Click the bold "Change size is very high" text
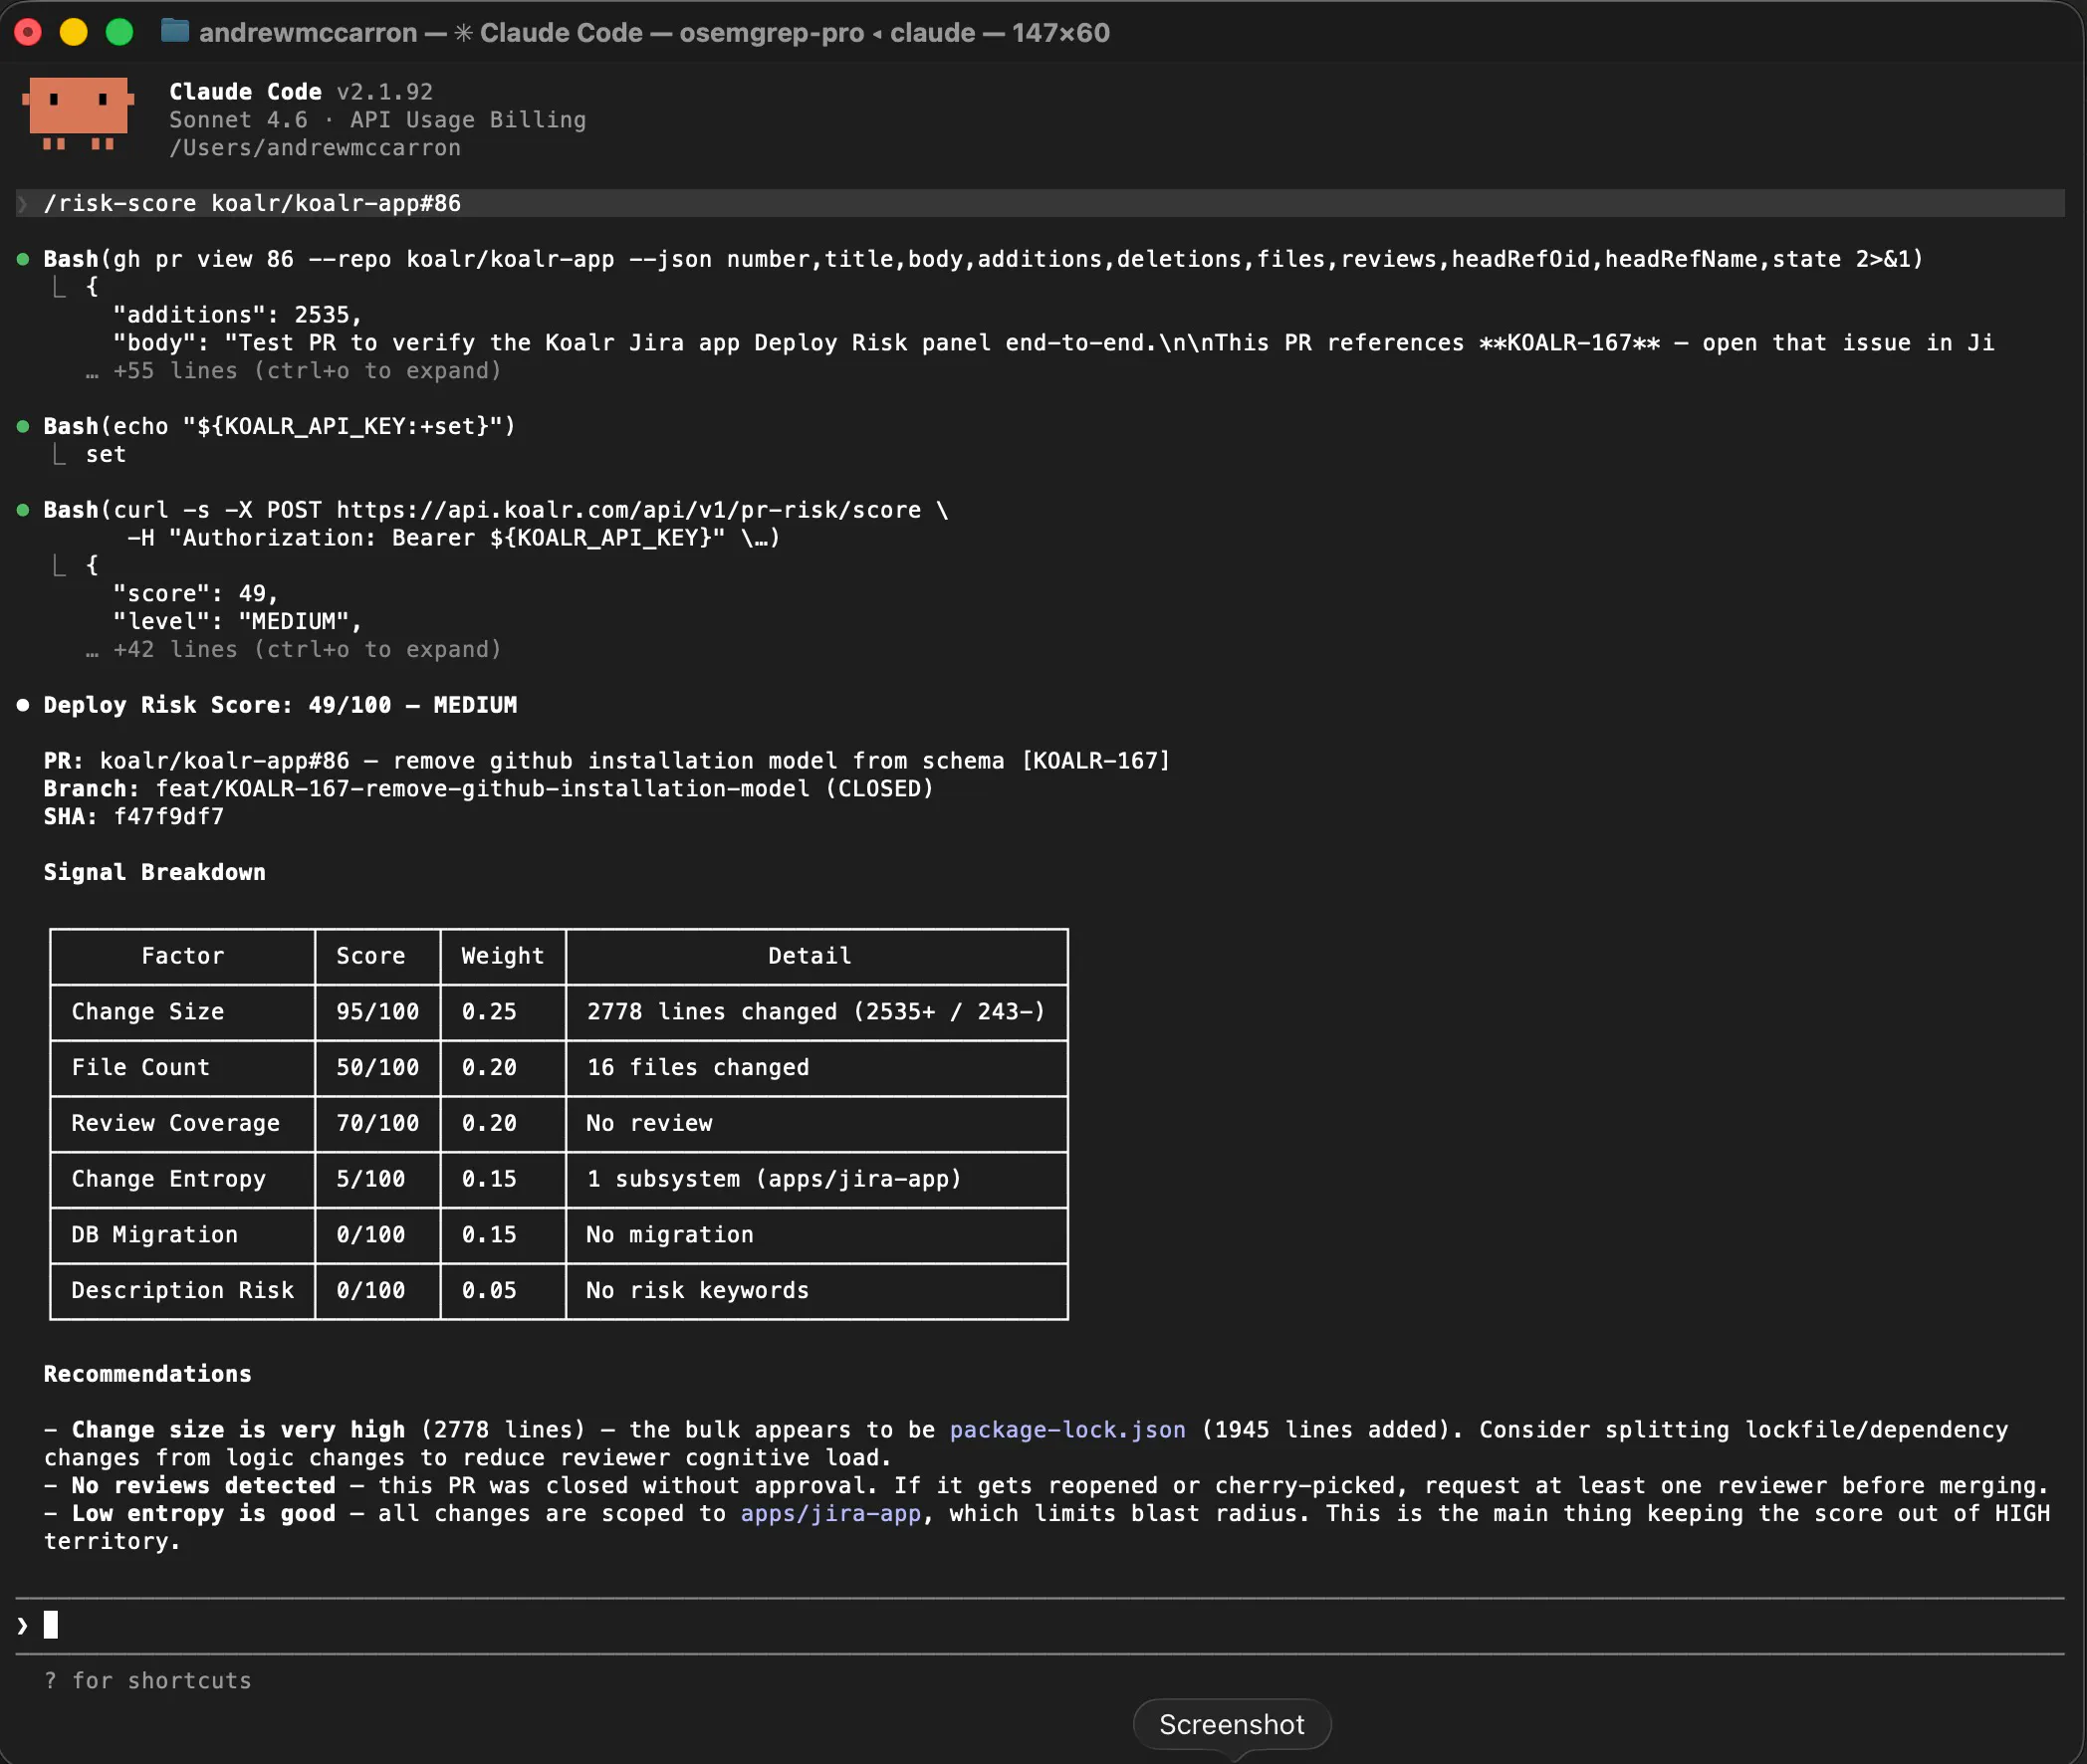 point(239,1430)
